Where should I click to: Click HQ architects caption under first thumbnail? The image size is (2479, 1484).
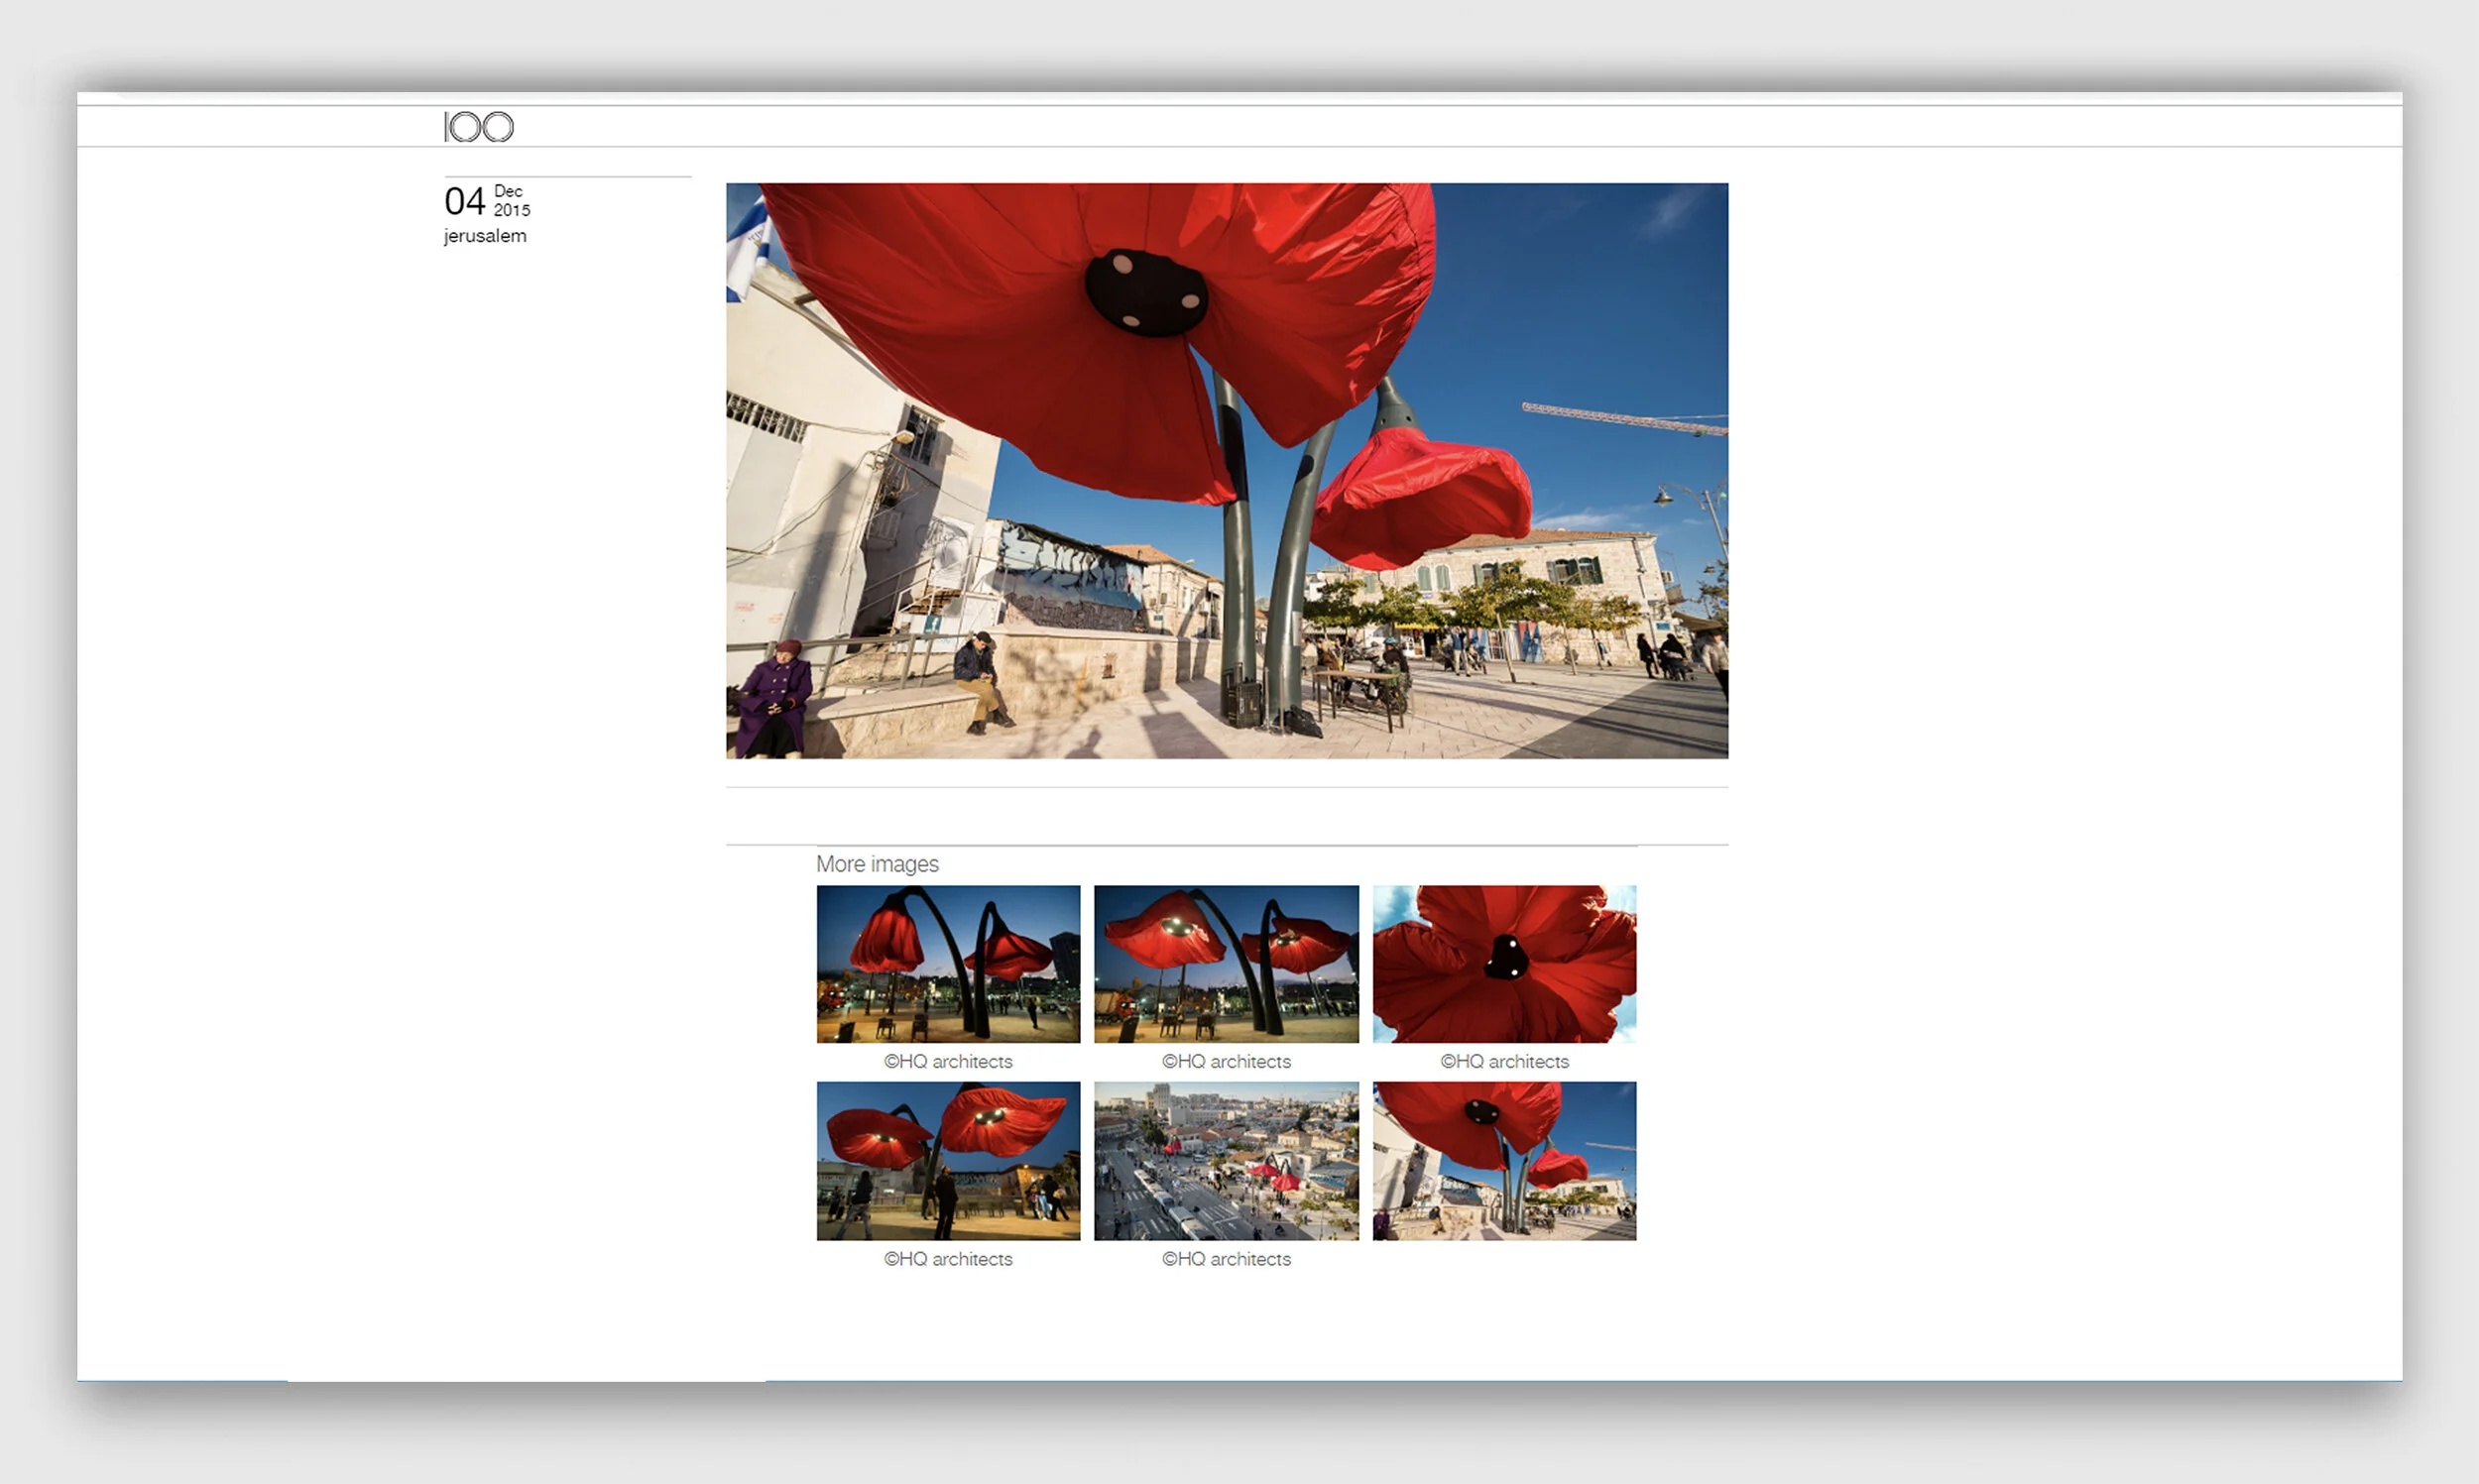click(x=948, y=1061)
